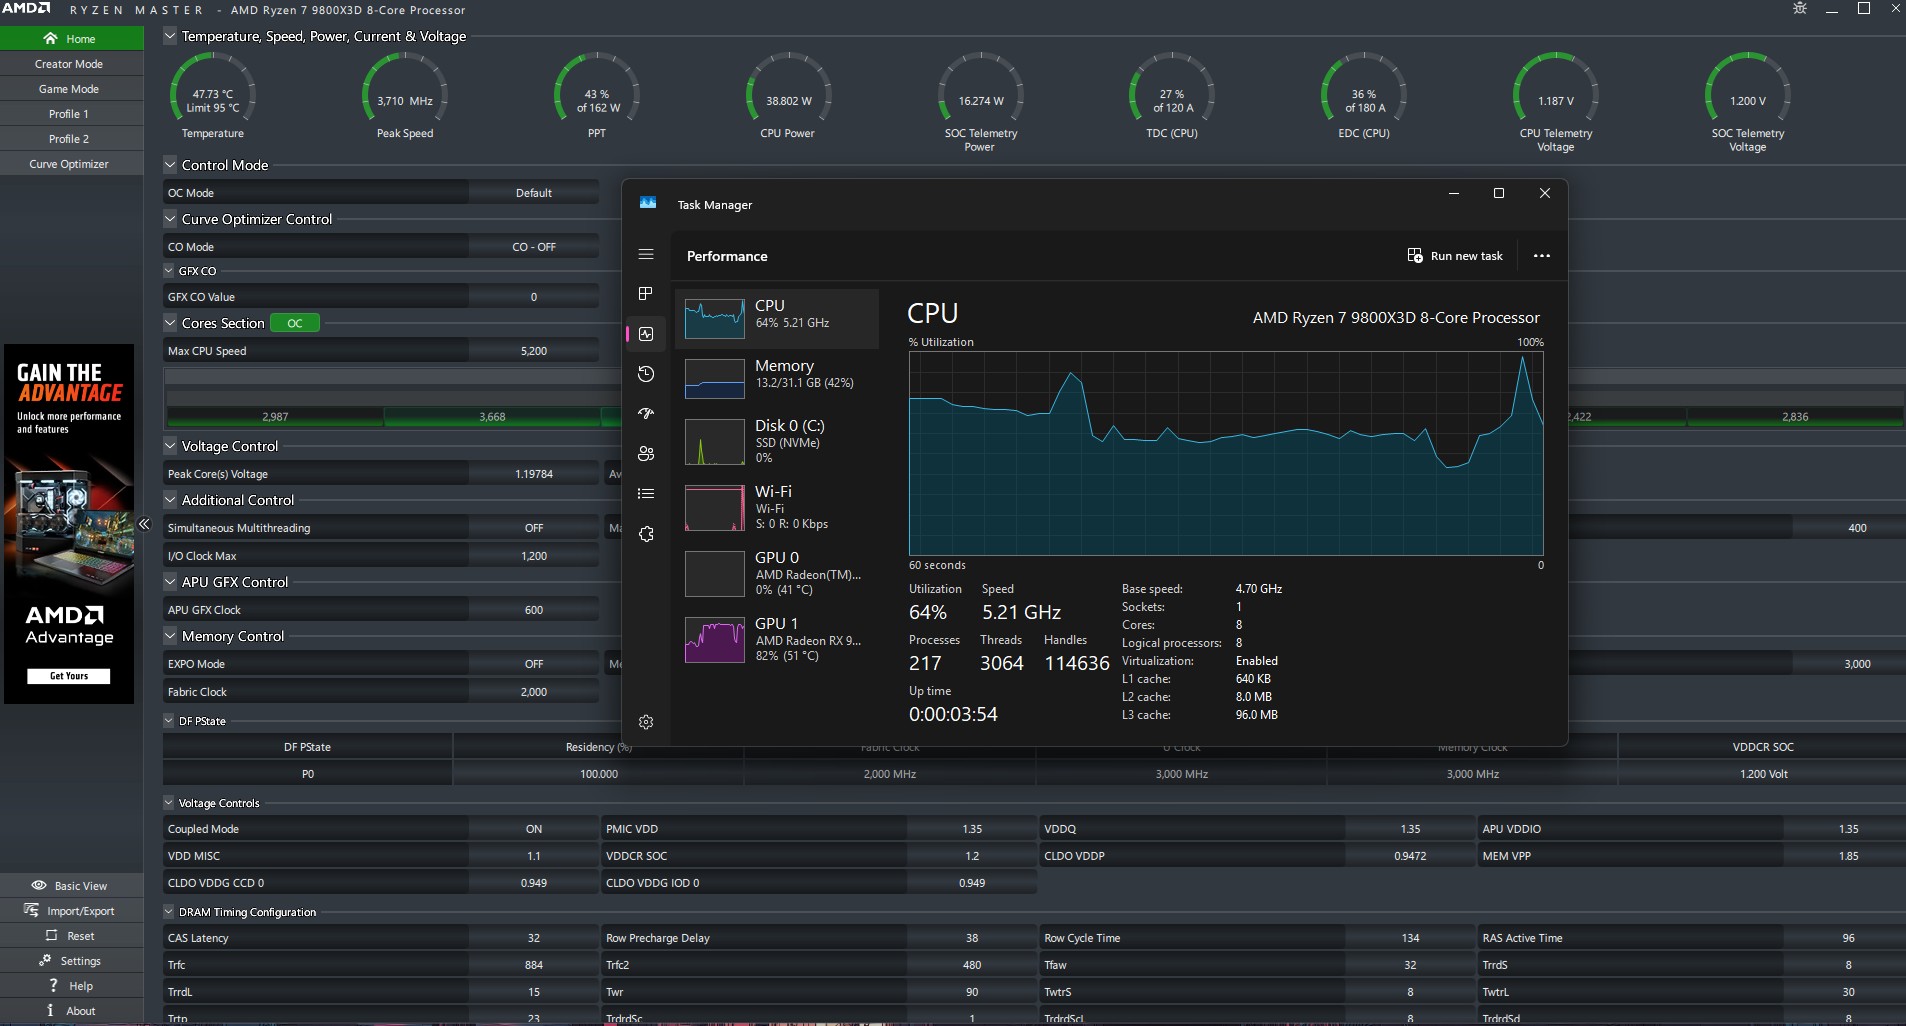Collapse the GFX CO subsection
The height and width of the screenshot is (1026, 1906).
[169, 271]
